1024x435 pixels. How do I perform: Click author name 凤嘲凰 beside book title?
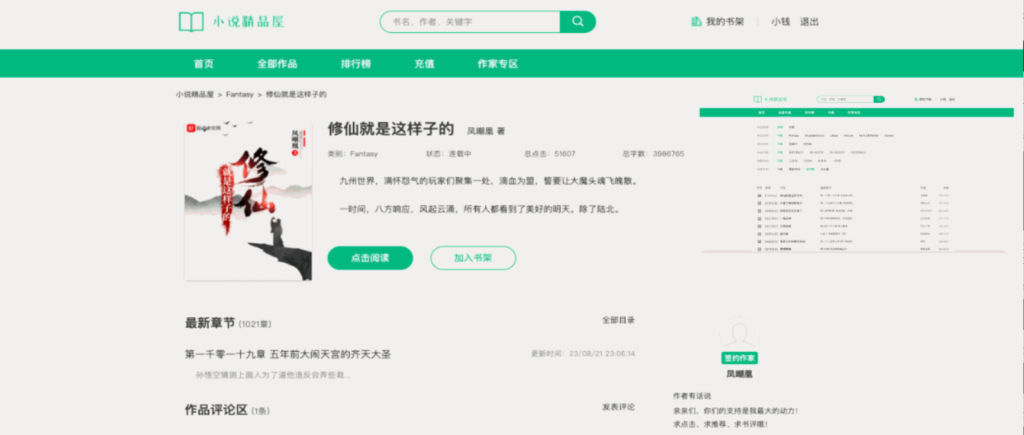485,131
